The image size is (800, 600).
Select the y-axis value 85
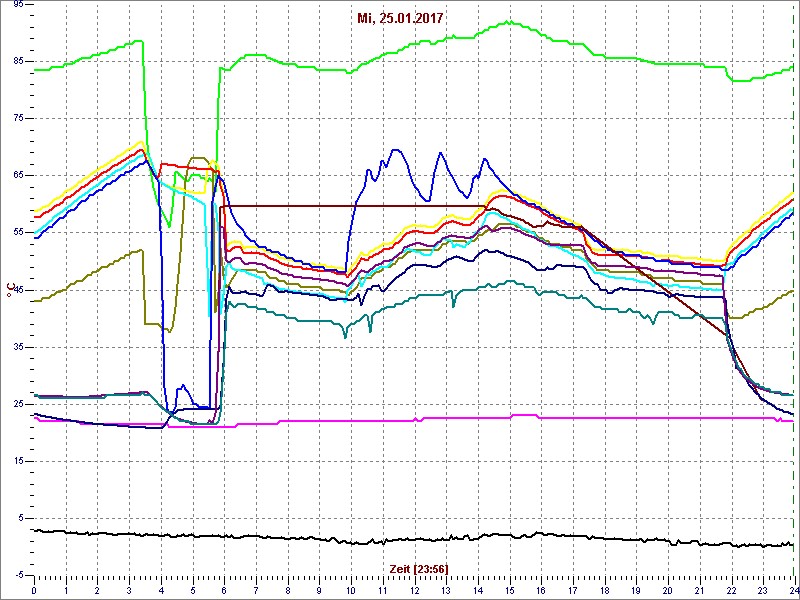coord(17,61)
